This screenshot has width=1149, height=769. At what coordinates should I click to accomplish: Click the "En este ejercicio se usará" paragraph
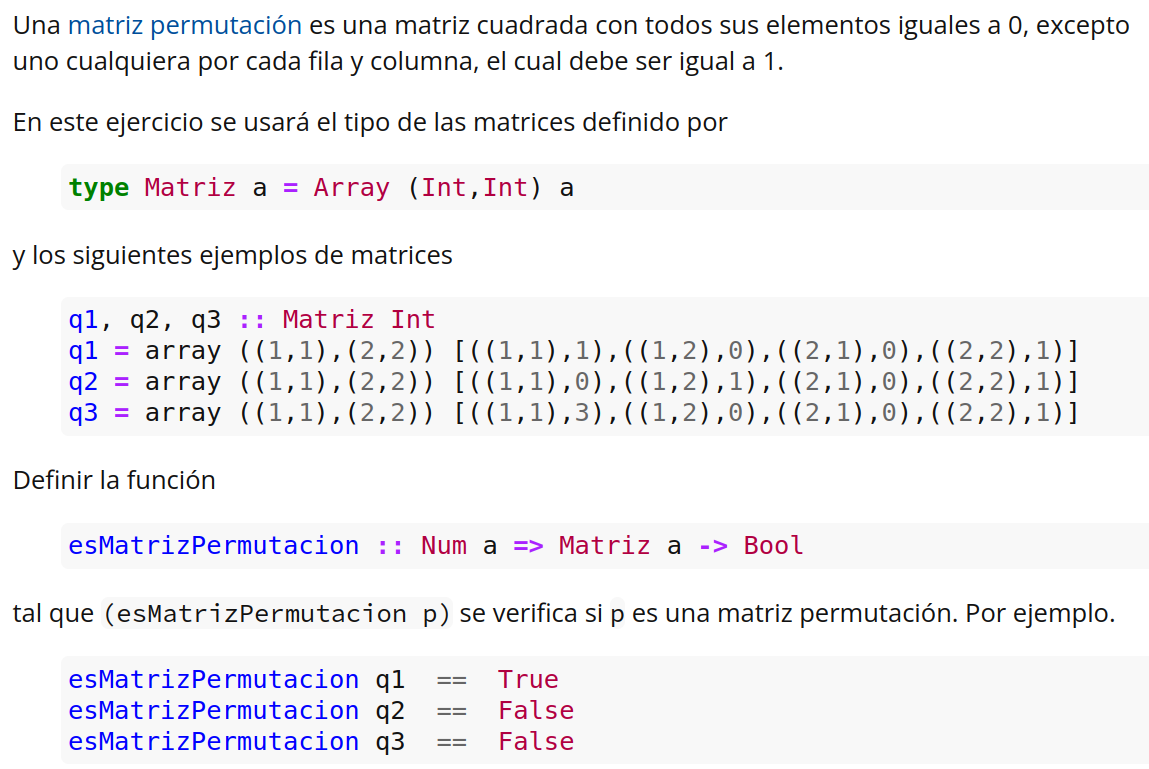click(x=370, y=123)
